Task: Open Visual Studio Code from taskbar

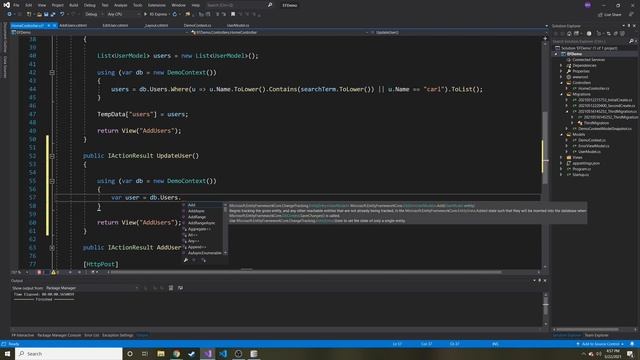Action: 223,353
